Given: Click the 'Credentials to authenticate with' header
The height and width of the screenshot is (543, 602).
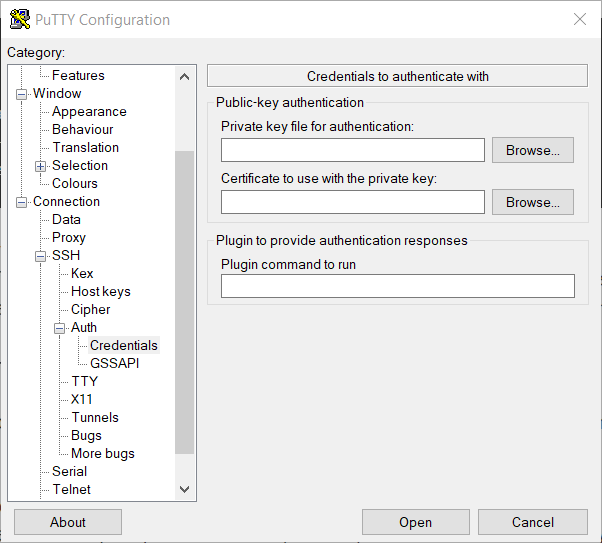Looking at the screenshot, I should coord(397,76).
